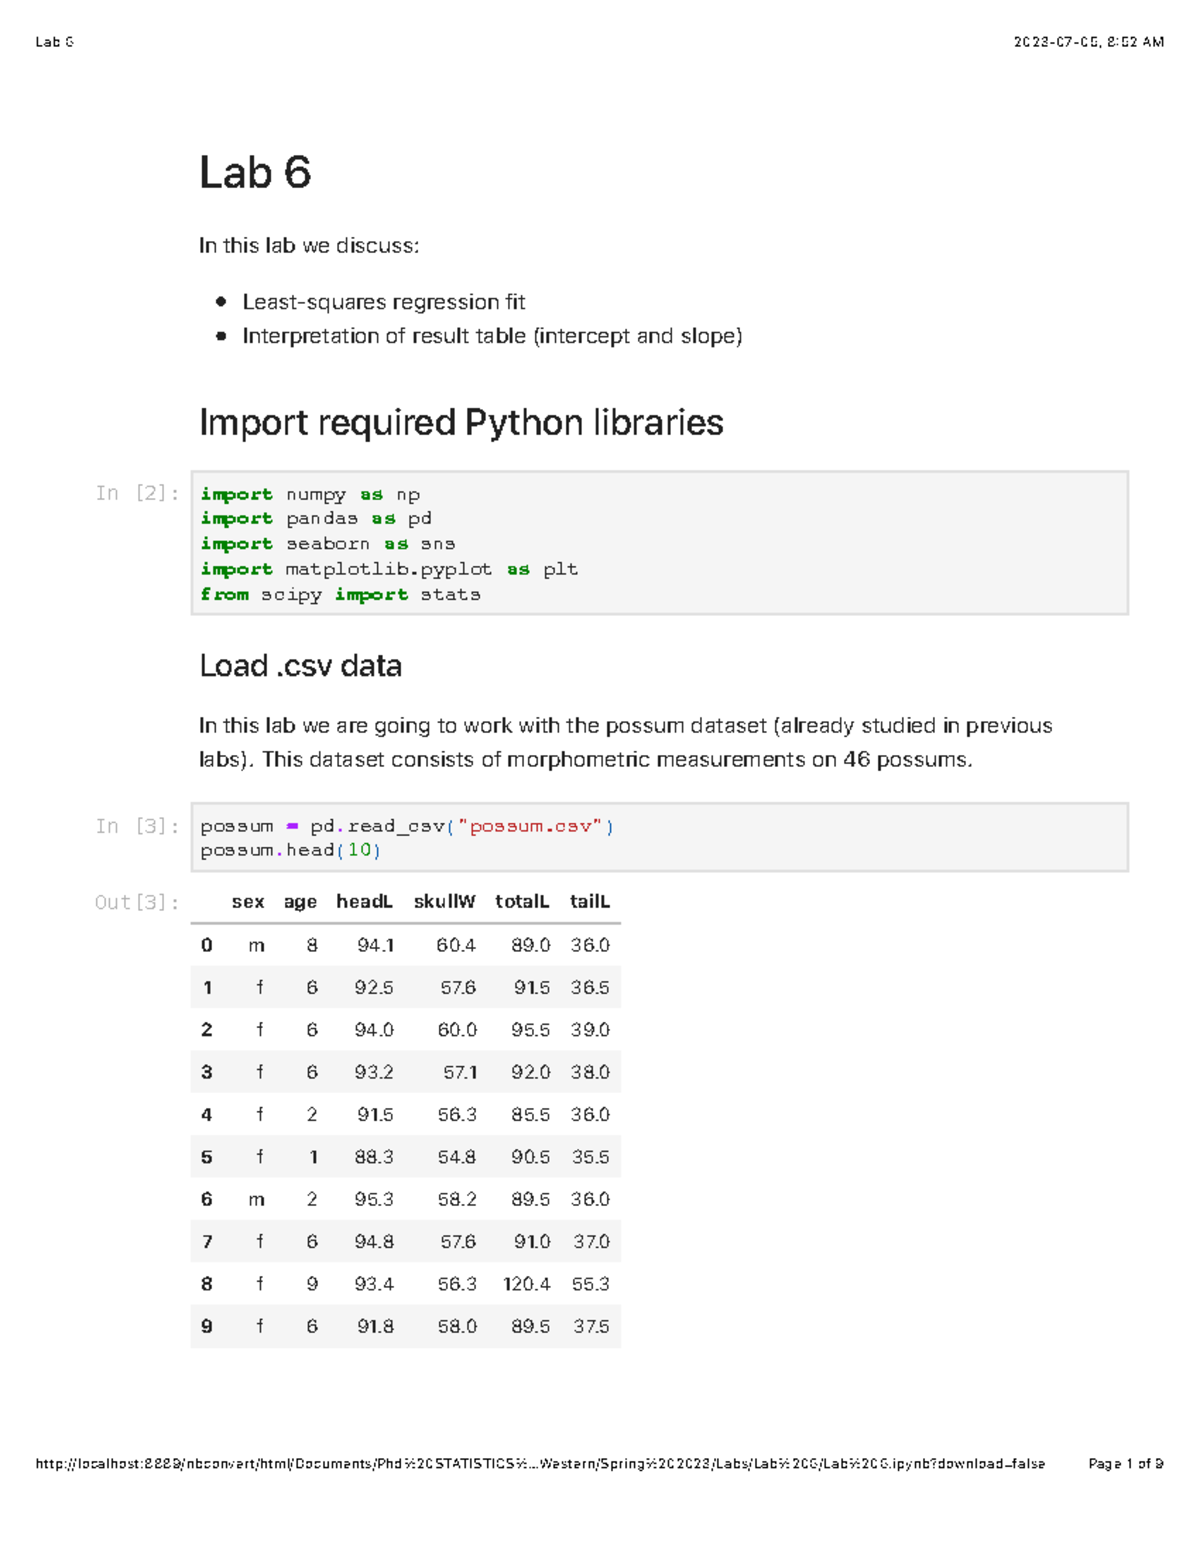
Task: Click the sex column header
Action: point(248,902)
